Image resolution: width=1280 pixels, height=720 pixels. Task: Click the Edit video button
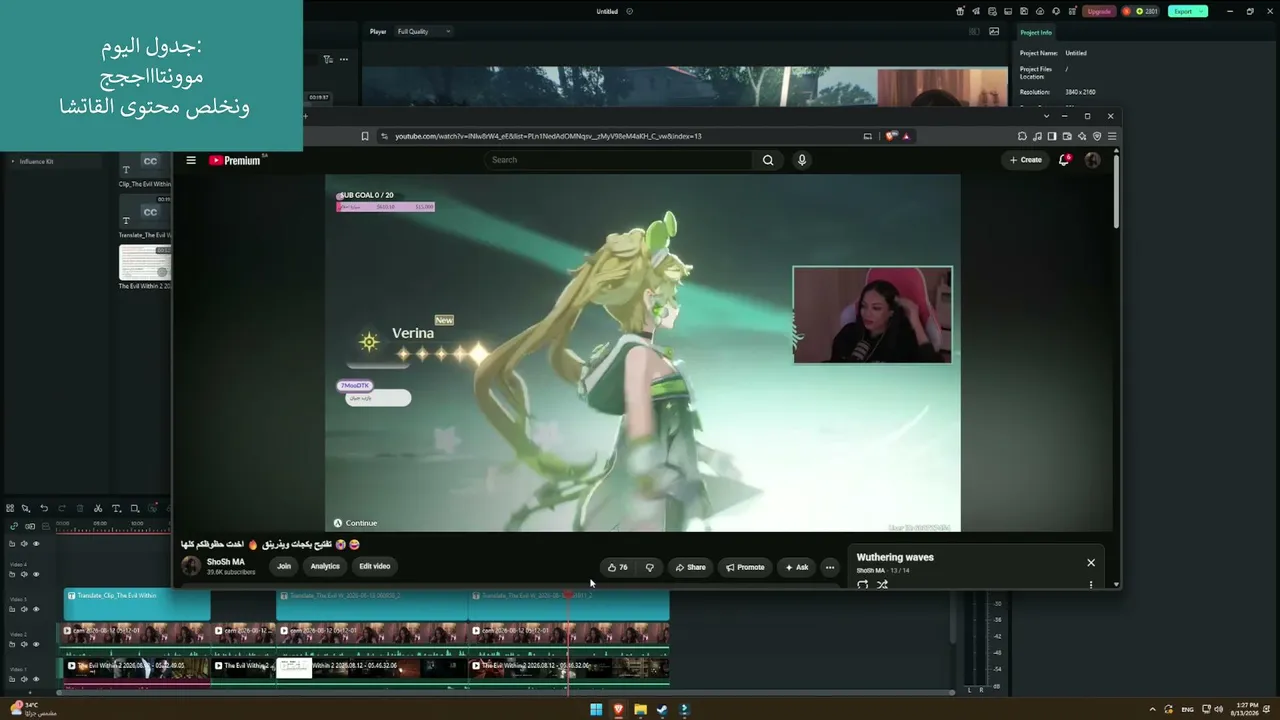[x=374, y=567]
